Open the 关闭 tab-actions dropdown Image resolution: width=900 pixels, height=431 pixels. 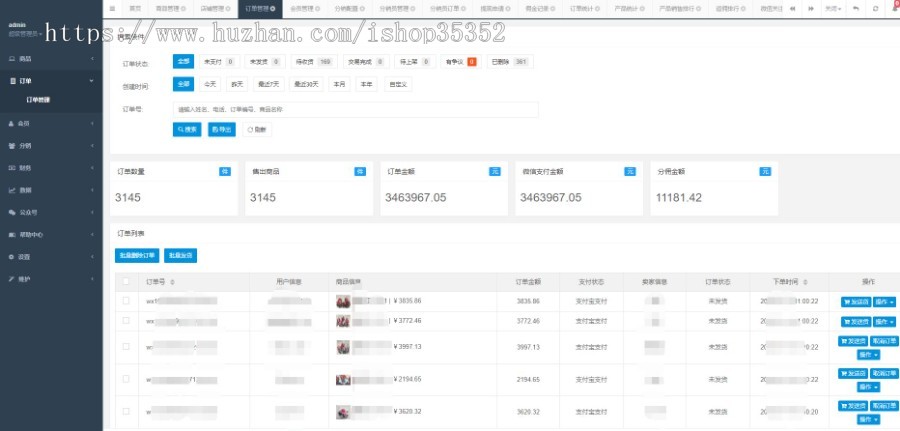click(833, 9)
